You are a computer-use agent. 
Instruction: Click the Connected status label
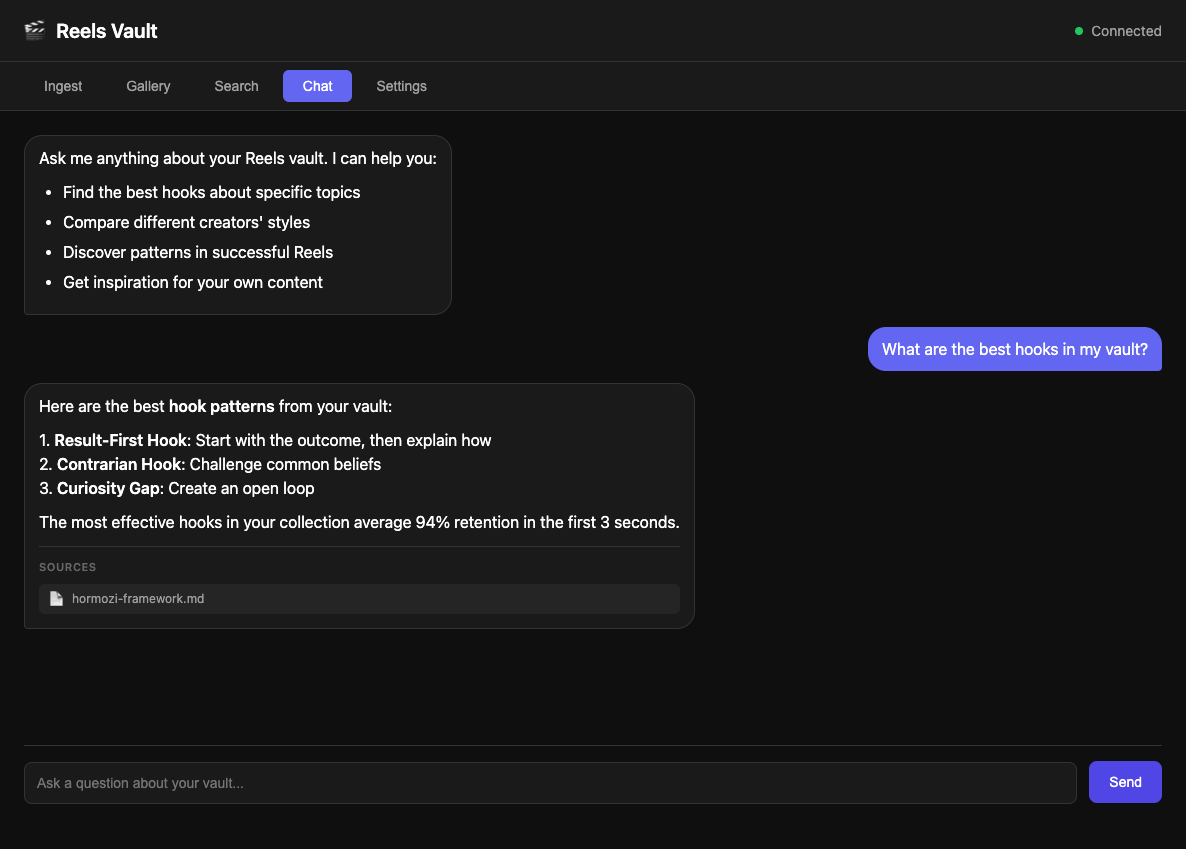coord(1125,31)
